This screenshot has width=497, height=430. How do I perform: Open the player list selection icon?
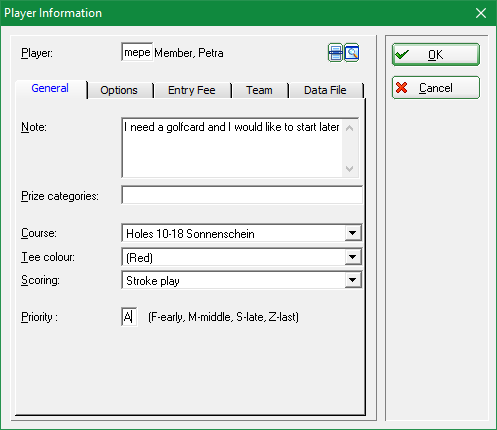(335, 53)
